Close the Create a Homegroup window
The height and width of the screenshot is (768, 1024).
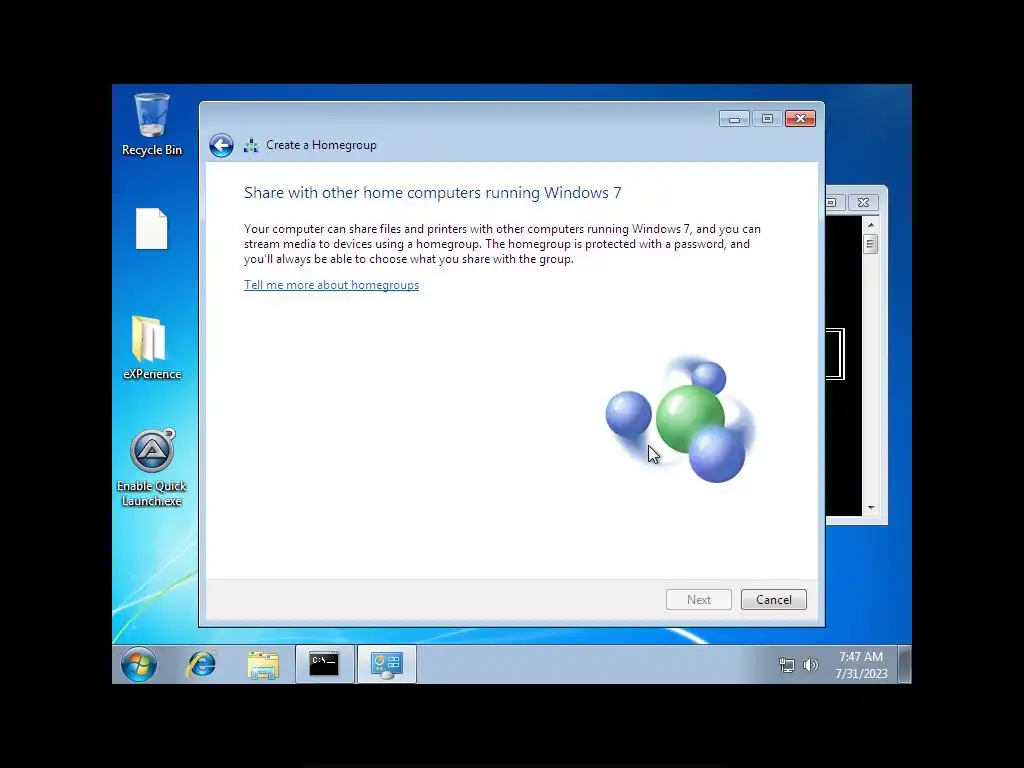800,119
